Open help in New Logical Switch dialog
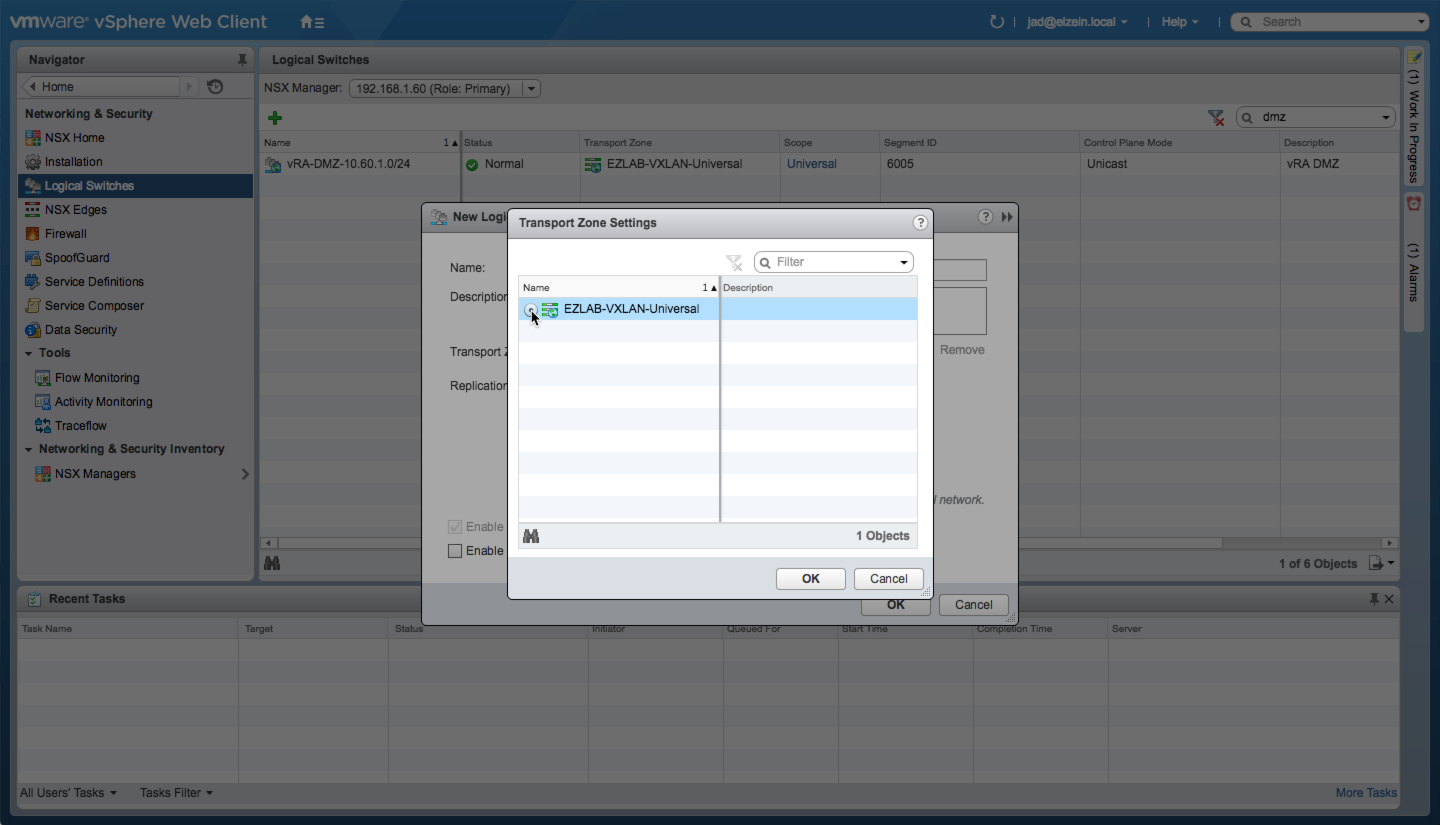 pyautogui.click(x=985, y=217)
